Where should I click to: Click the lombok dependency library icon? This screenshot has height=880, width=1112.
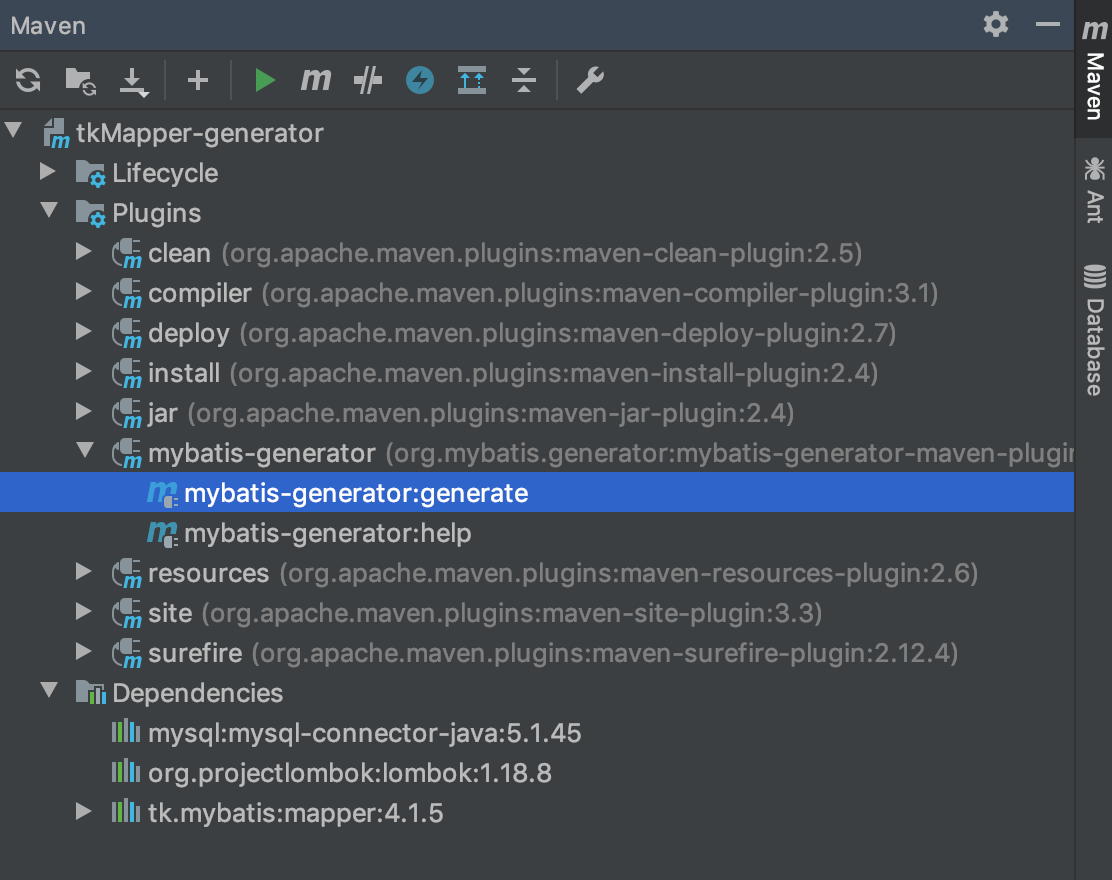click(x=126, y=772)
